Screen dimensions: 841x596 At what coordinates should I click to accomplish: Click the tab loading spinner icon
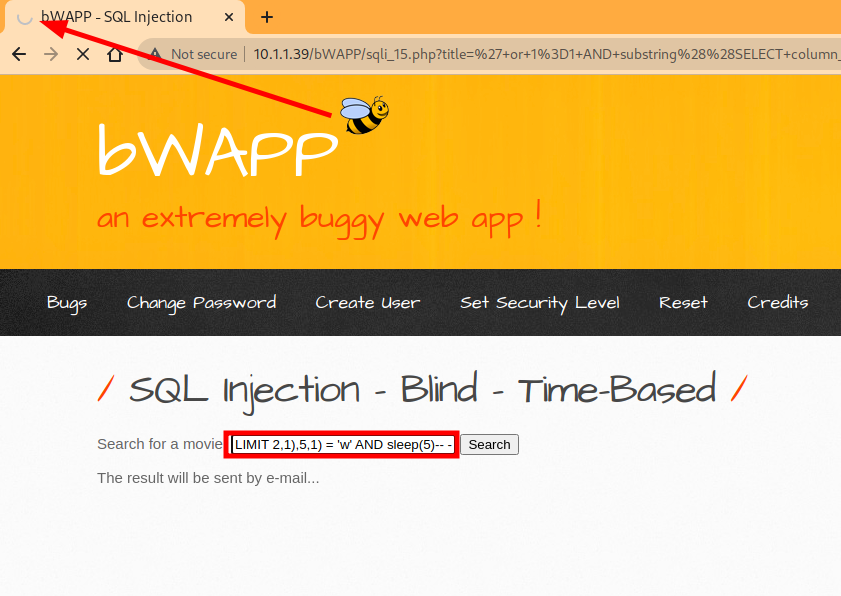[25, 17]
